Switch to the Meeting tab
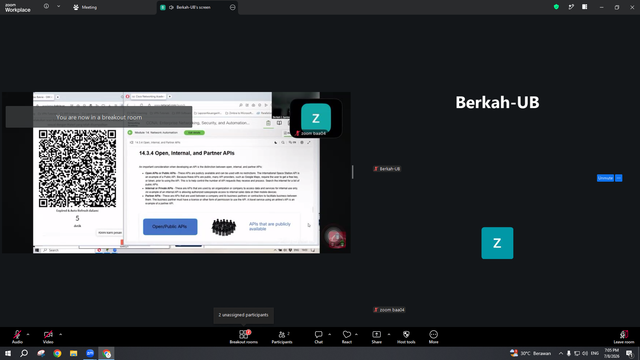Viewport: 640px width, 360px height. [85, 7]
